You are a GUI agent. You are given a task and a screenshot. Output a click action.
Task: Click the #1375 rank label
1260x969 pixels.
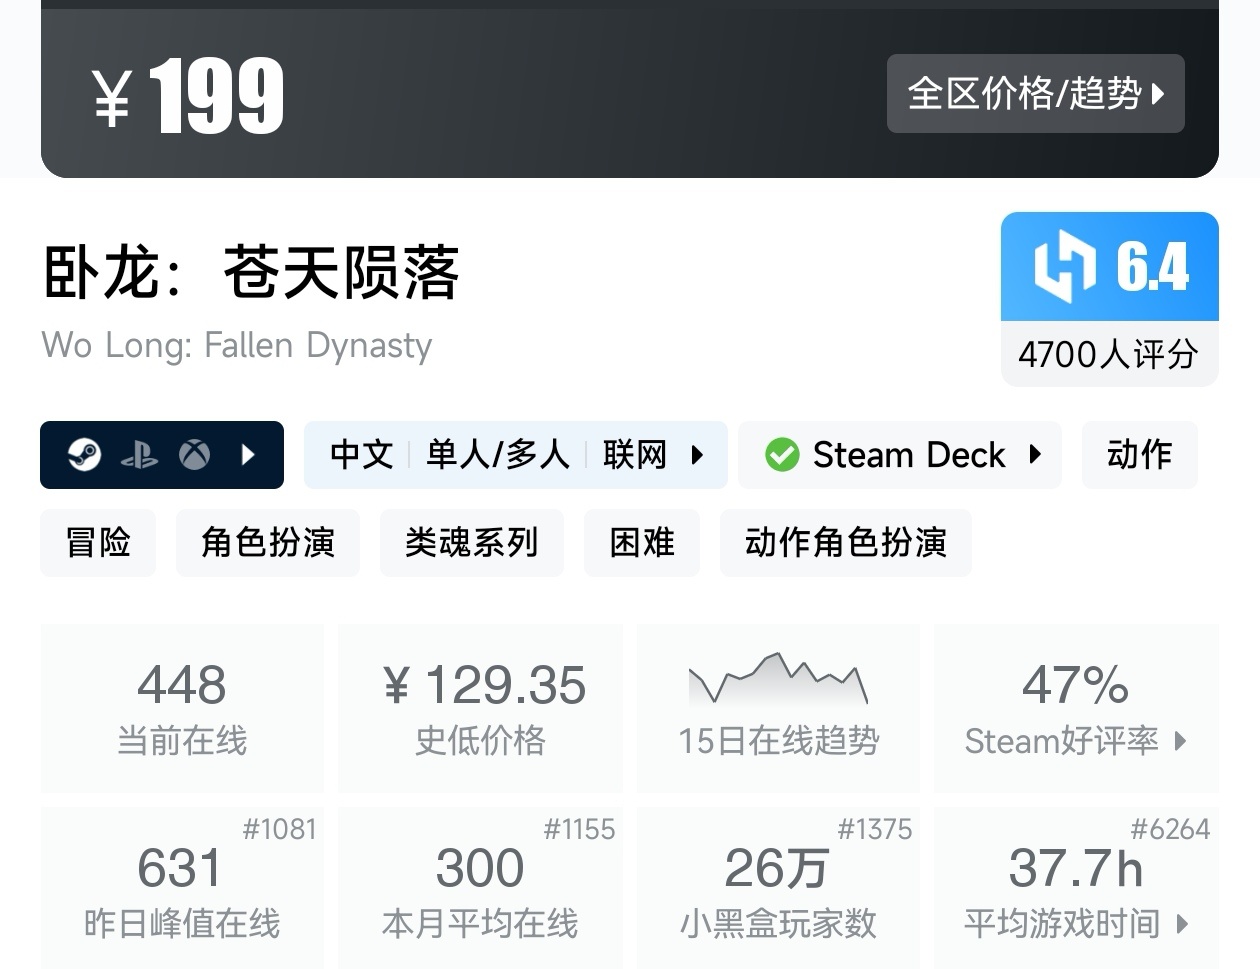pos(875,829)
